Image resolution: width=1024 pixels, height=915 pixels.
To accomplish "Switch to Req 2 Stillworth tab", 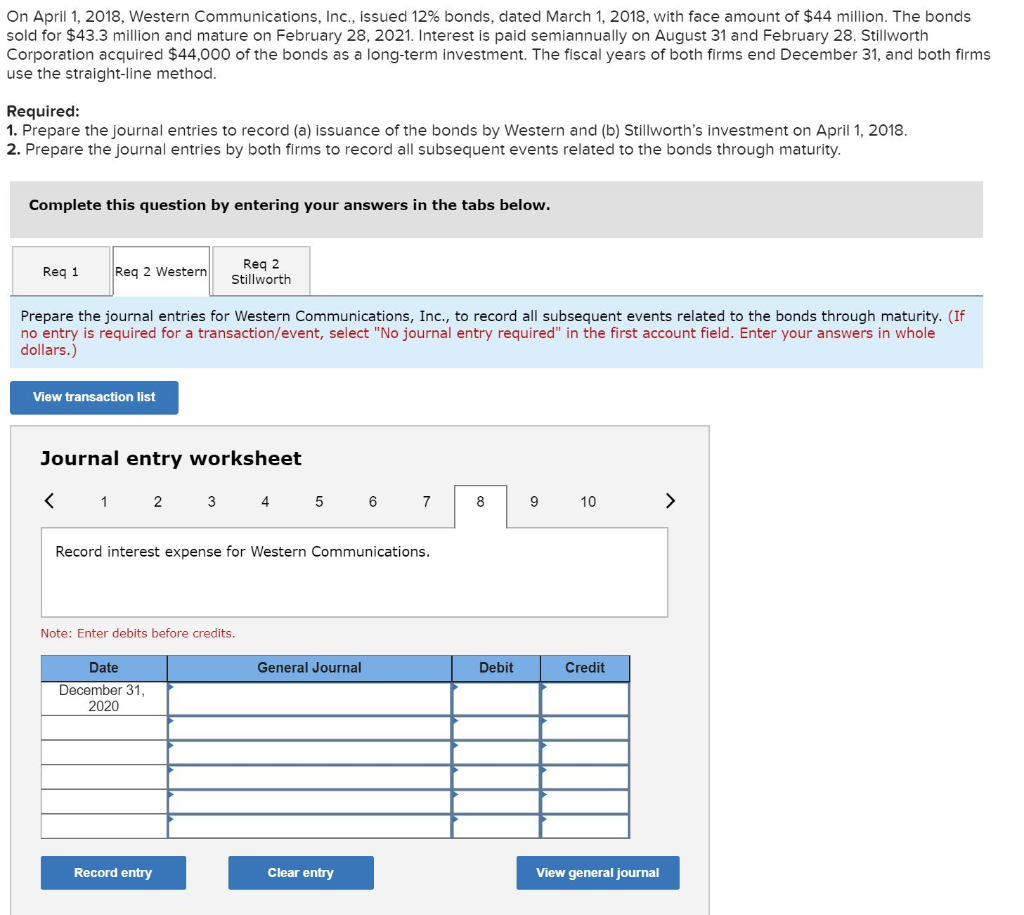I will pos(261,271).
